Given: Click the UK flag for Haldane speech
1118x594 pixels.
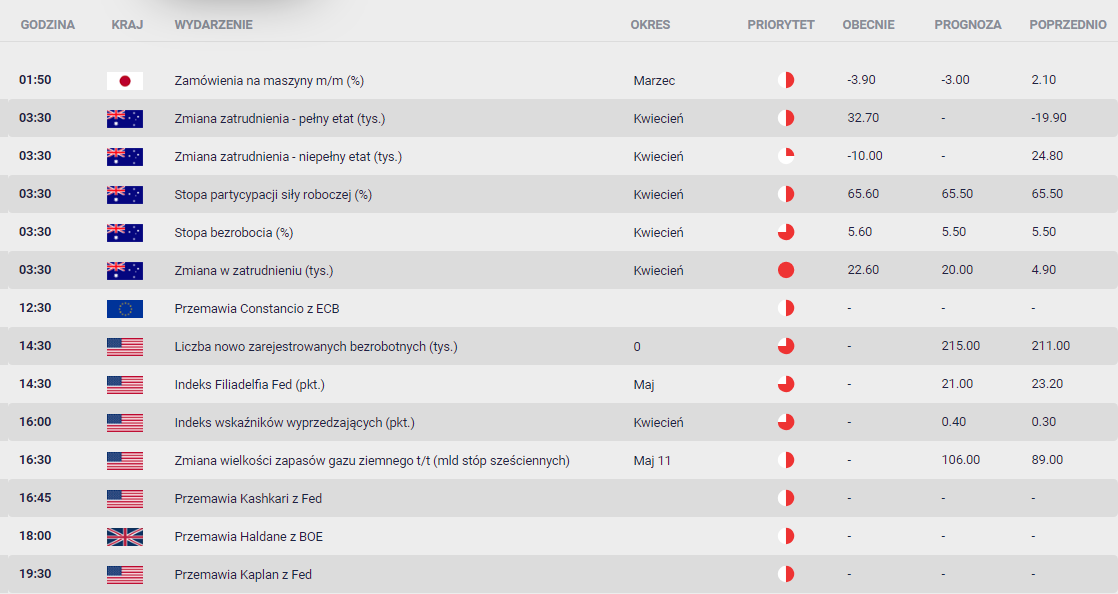Looking at the screenshot, I should [x=125, y=537].
